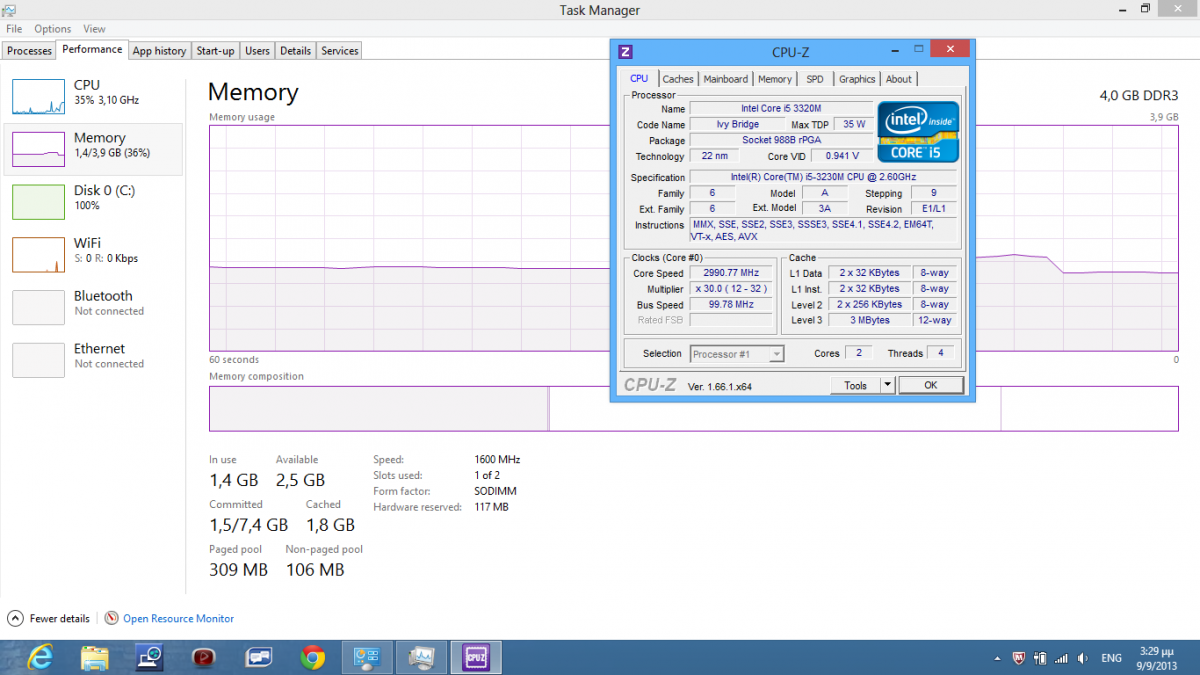Select the CPU tab in CPU-Z
Viewport: 1200px width, 675px height.
[x=639, y=78]
